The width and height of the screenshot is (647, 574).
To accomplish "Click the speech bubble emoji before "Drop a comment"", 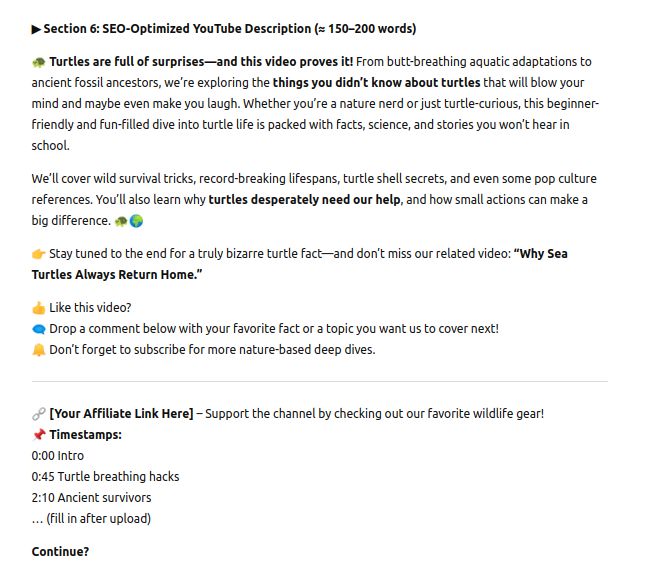I will click(x=38, y=329).
